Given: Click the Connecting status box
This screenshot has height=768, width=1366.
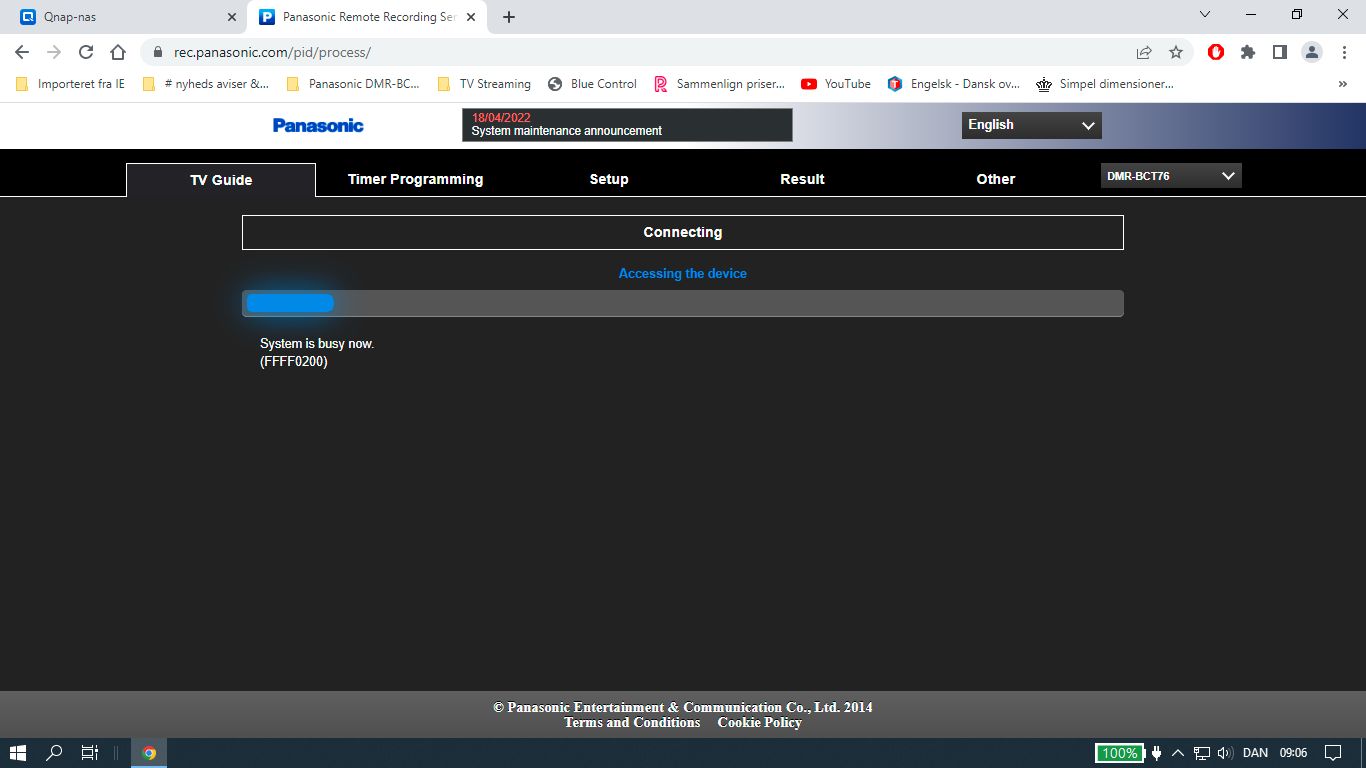Looking at the screenshot, I should [x=683, y=232].
